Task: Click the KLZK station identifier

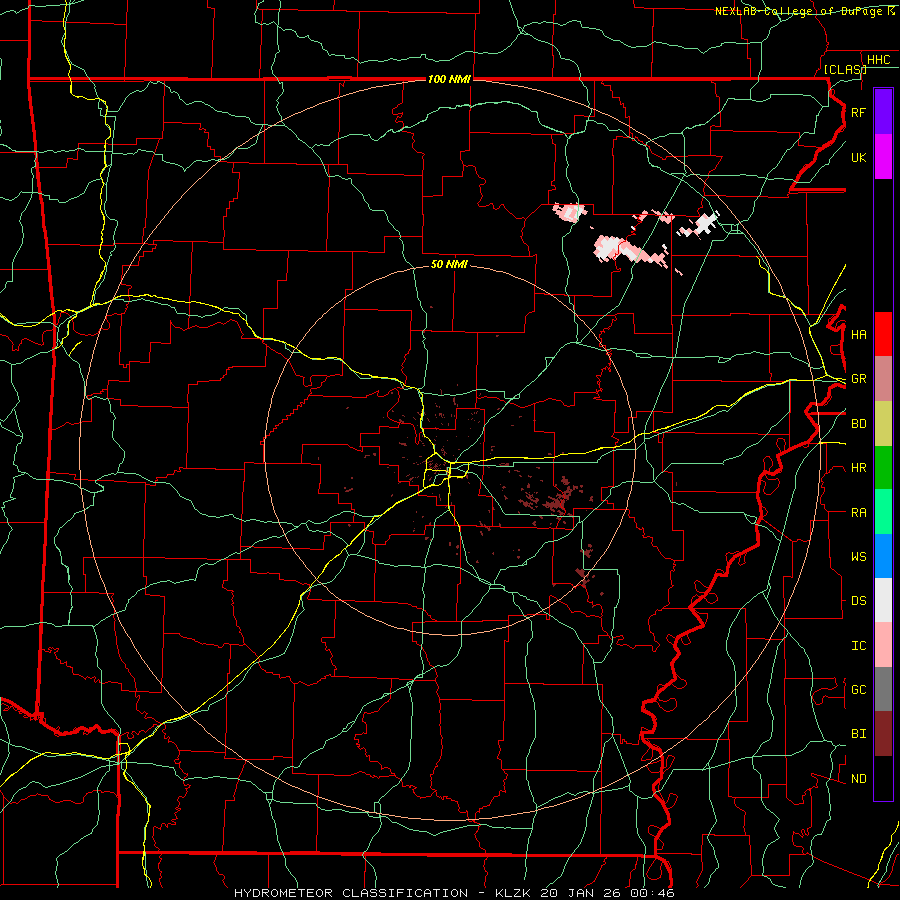Action: (x=514, y=893)
